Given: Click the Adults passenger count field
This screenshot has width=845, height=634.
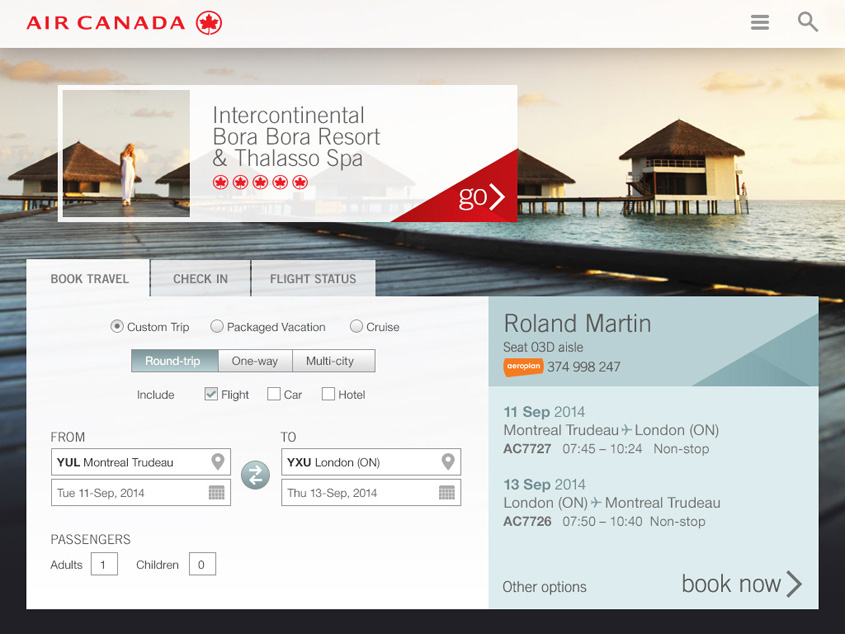Looking at the screenshot, I should [104, 564].
